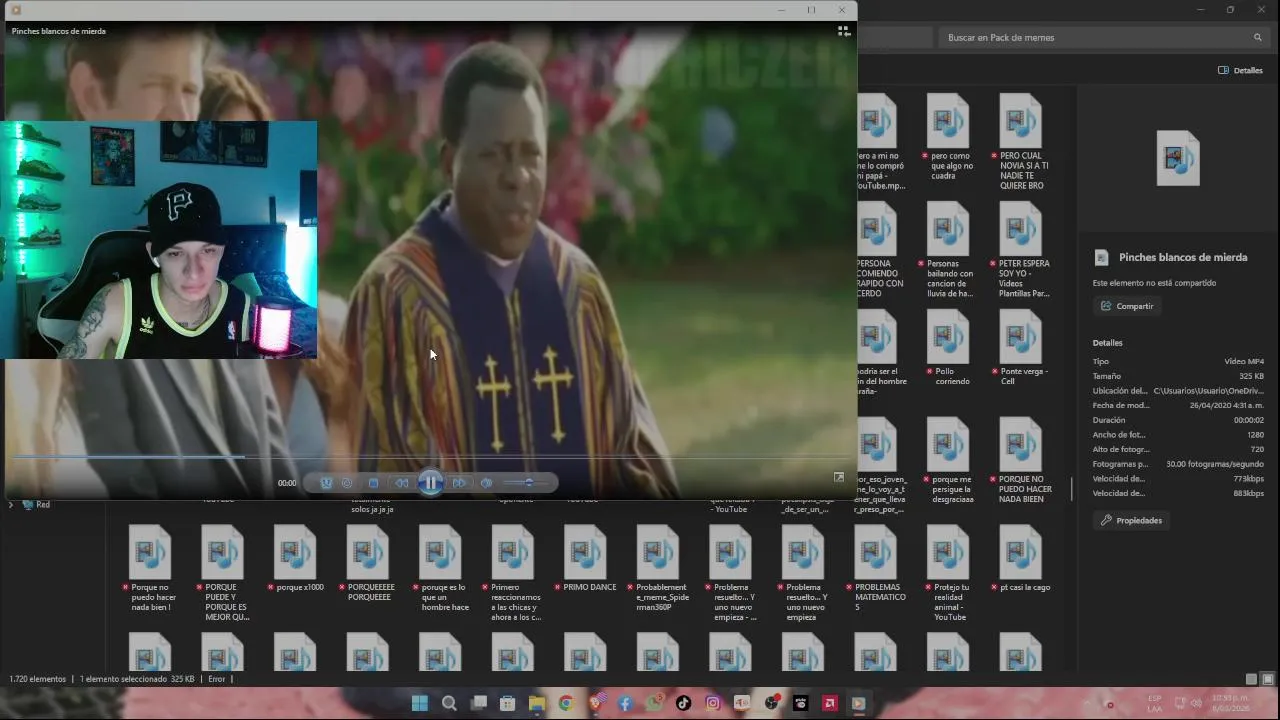
Task: Select 'porque me persigue la desgraciaaa' file
Action: tap(947, 460)
